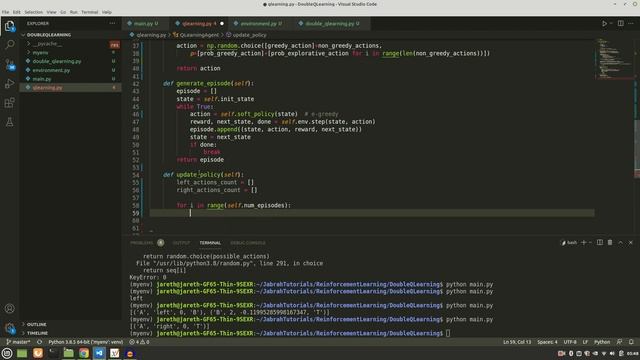Image resolution: width=640 pixels, height=360 pixels.
Task: Open the file manager in the taskbar
Action: [x=68, y=353]
